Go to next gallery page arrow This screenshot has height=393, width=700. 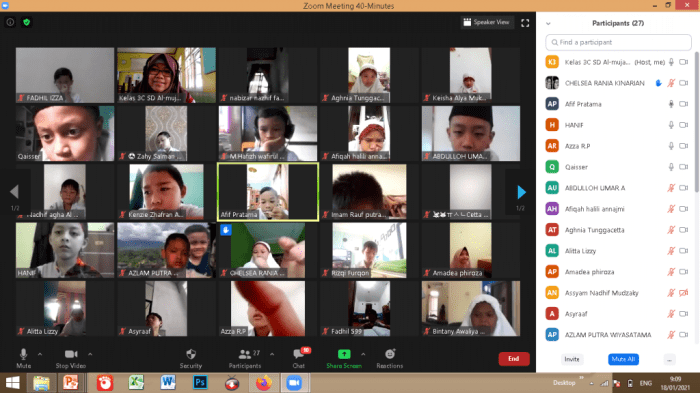tap(521, 192)
